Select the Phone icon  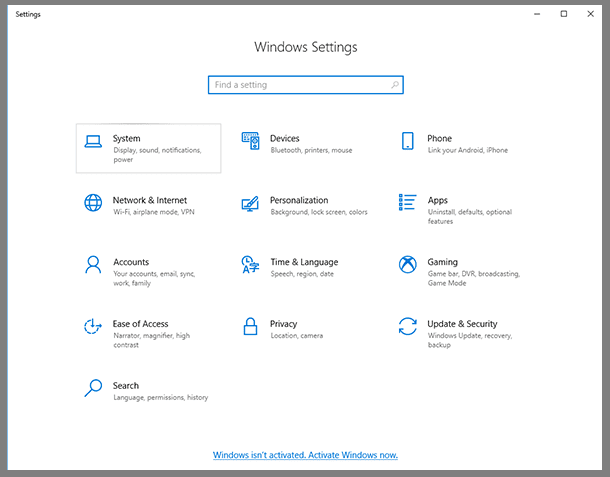pyautogui.click(x=407, y=142)
